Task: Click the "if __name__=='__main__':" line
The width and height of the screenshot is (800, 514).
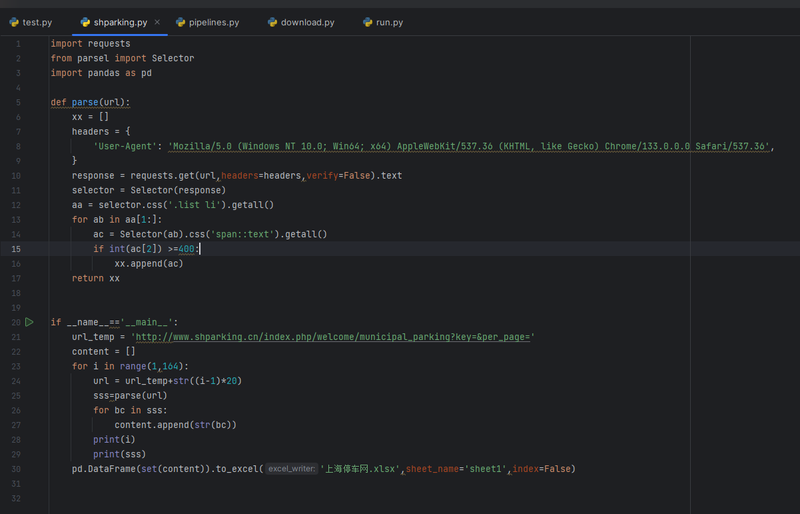Action: click(x=114, y=322)
